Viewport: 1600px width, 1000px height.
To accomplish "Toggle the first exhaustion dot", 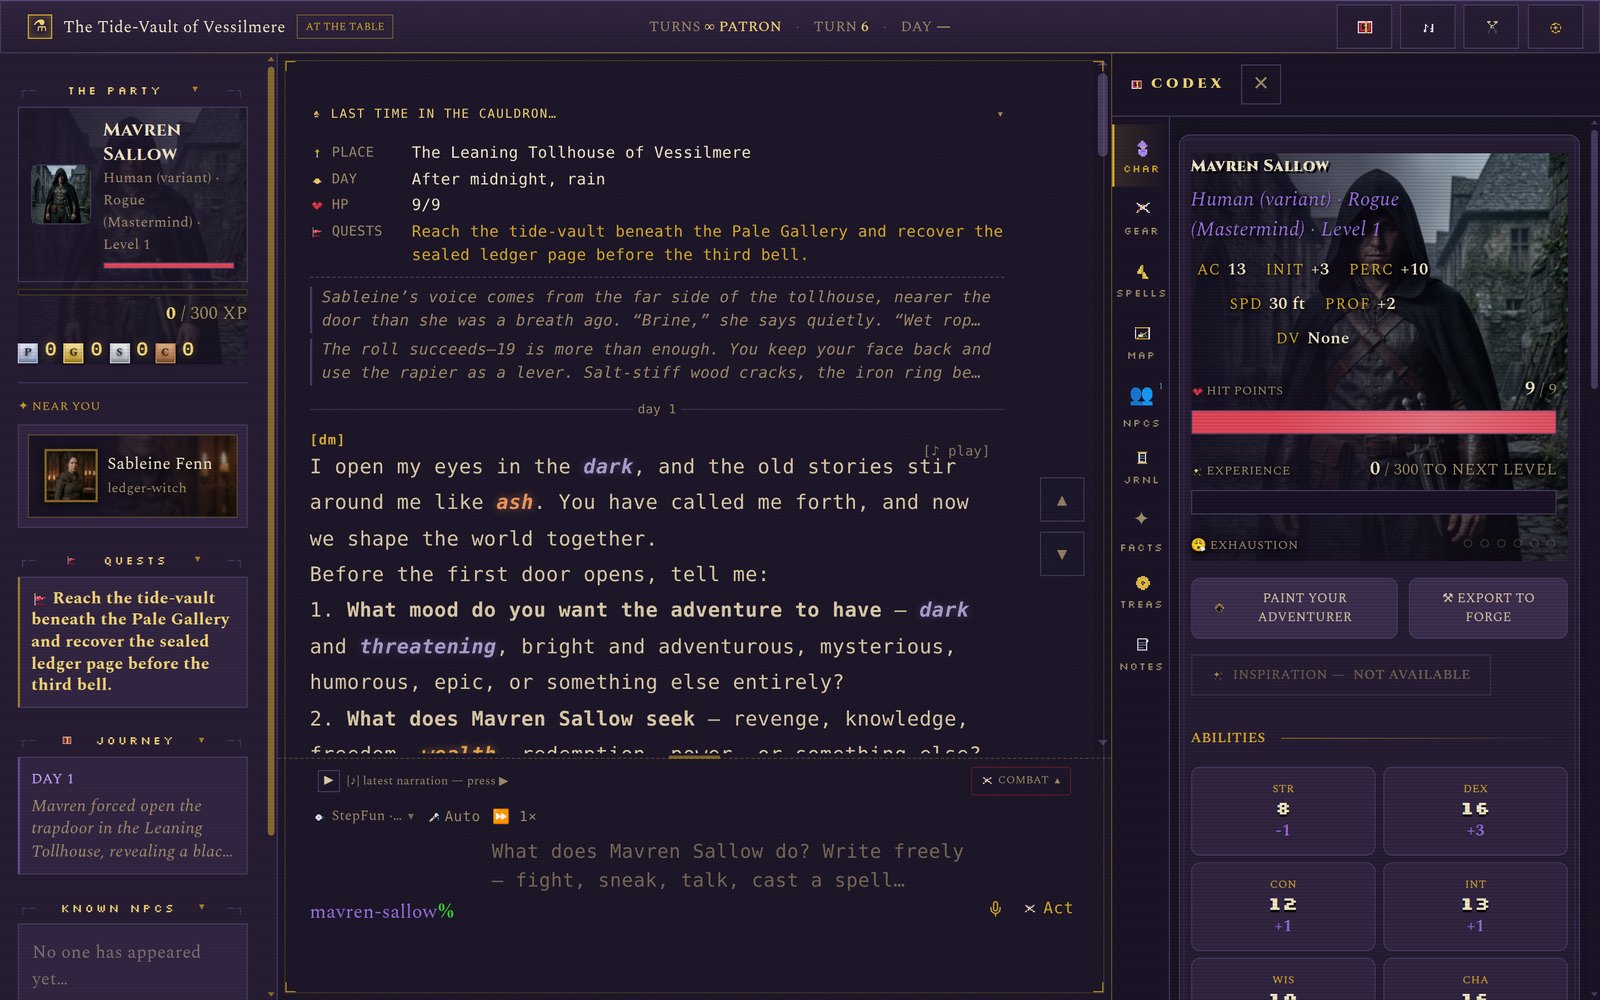I will (1468, 543).
